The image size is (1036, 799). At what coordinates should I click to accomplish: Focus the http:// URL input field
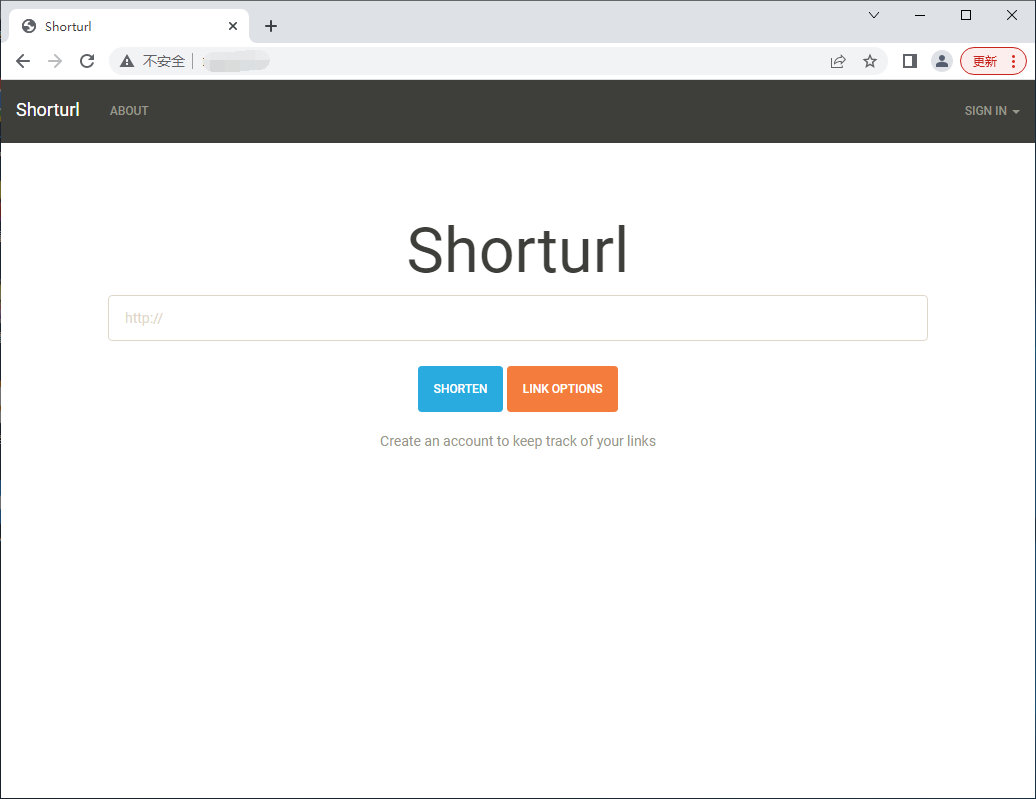[517, 318]
